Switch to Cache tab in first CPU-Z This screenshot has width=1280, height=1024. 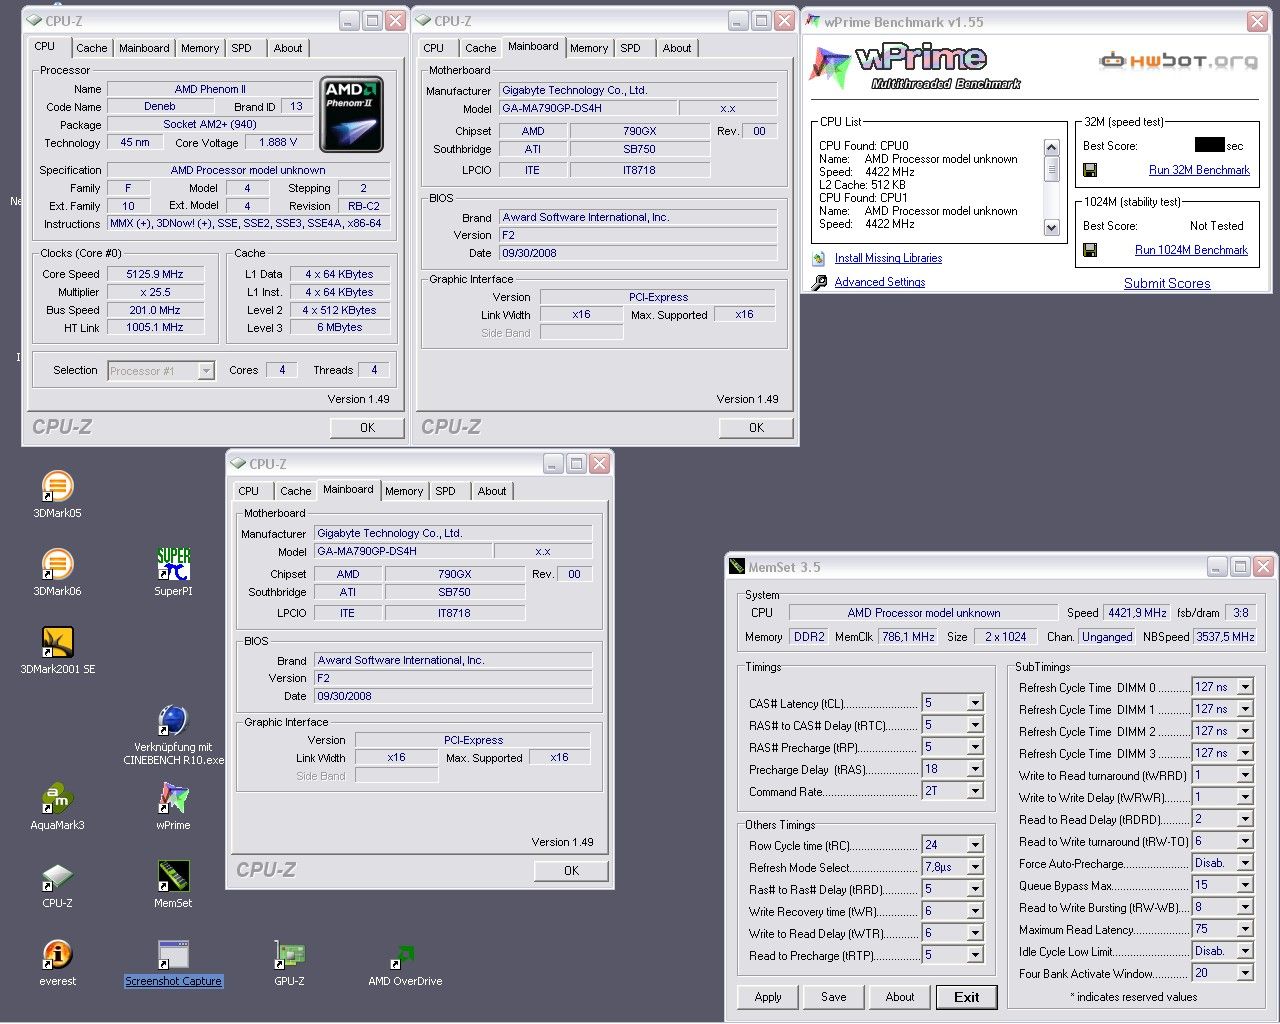tap(91, 48)
